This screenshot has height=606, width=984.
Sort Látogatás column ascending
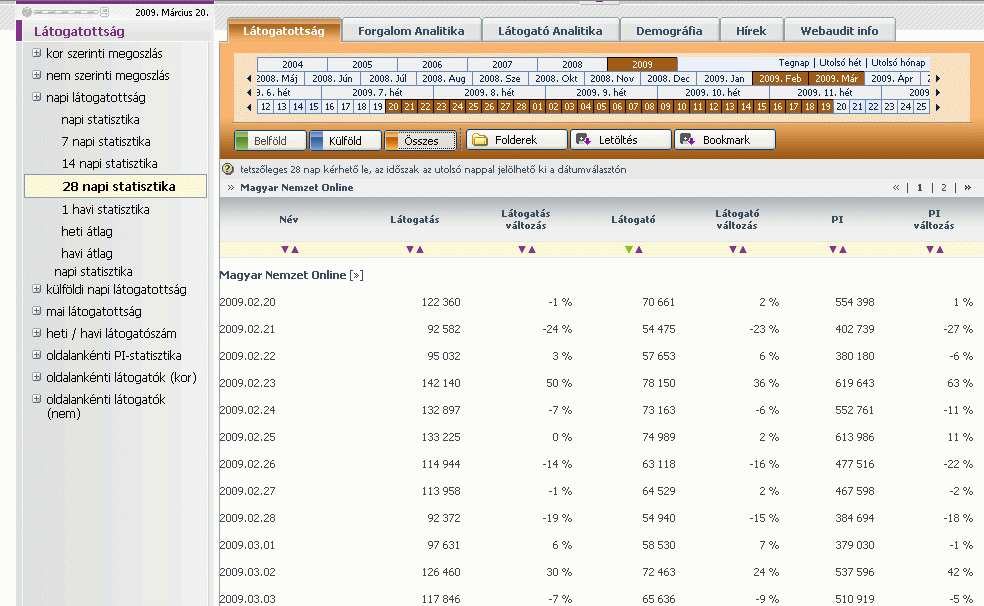420,250
